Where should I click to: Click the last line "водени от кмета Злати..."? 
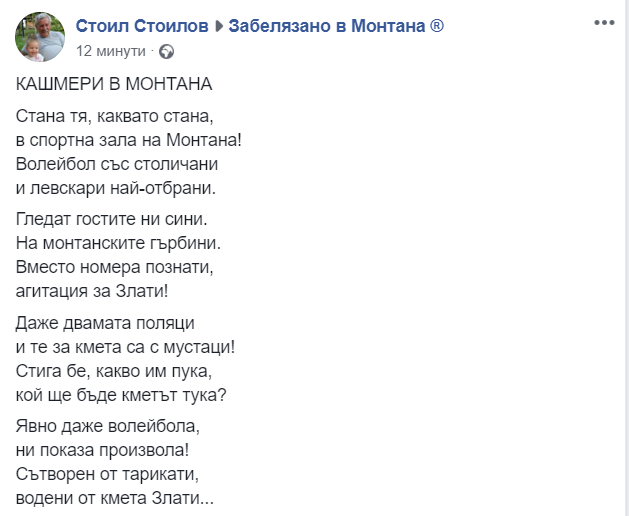click(115, 499)
